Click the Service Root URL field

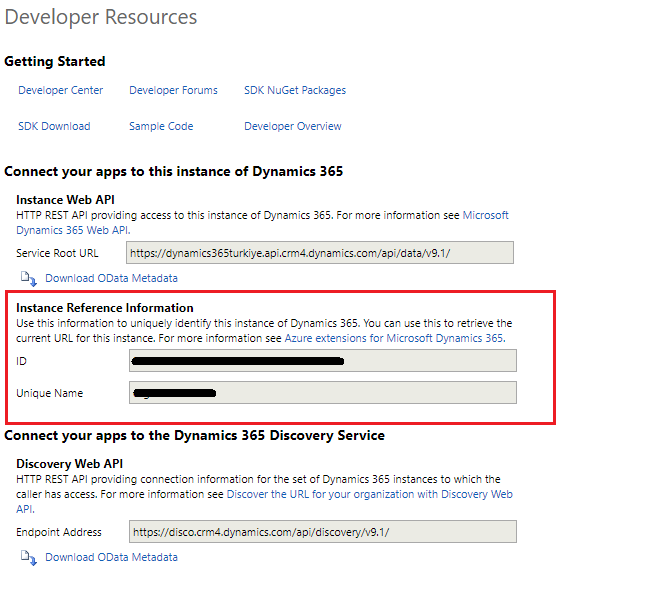tap(320, 253)
